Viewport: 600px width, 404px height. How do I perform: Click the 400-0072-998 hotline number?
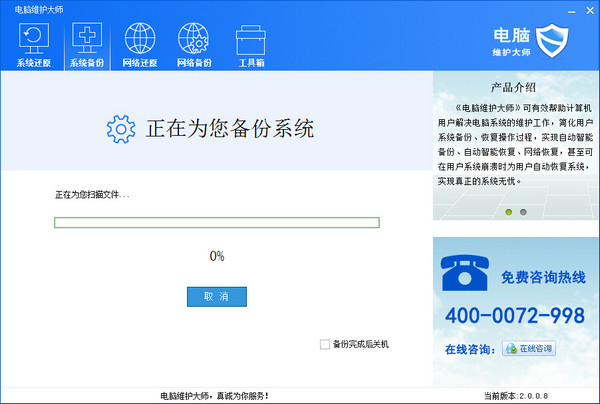(515, 316)
